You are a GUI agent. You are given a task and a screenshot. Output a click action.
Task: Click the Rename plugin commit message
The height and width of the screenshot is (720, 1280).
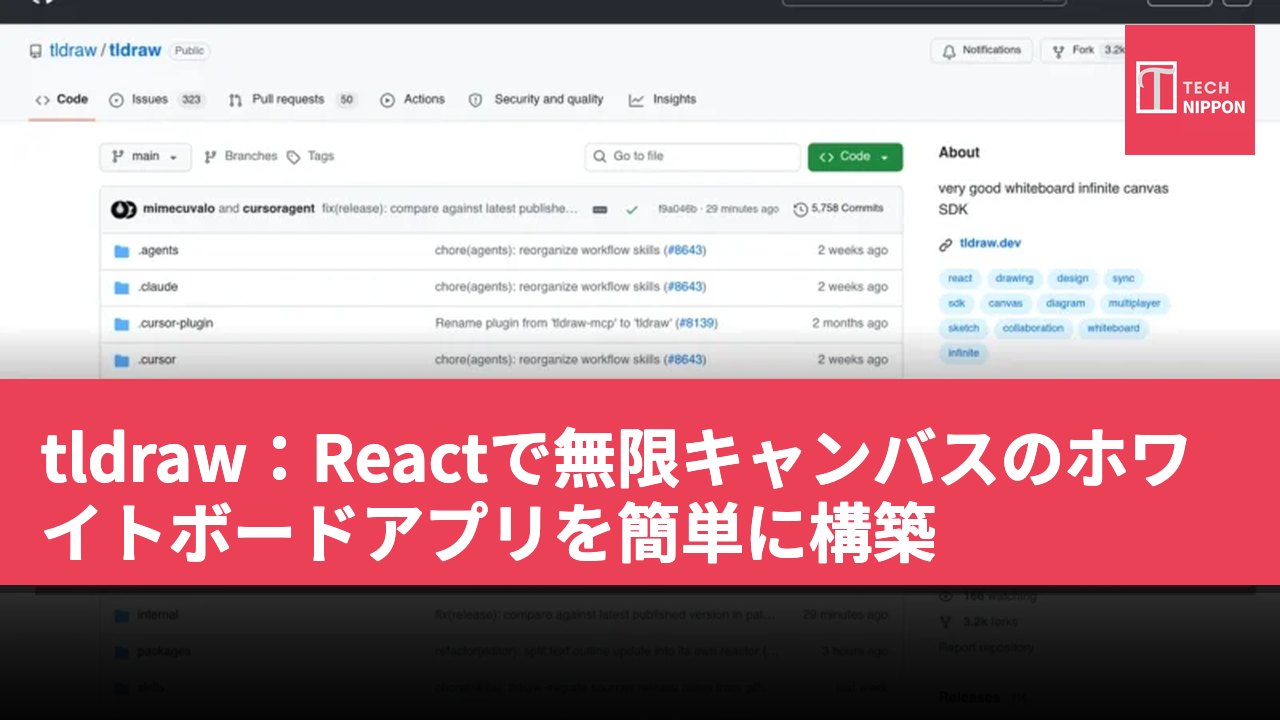click(x=554, y=324)
